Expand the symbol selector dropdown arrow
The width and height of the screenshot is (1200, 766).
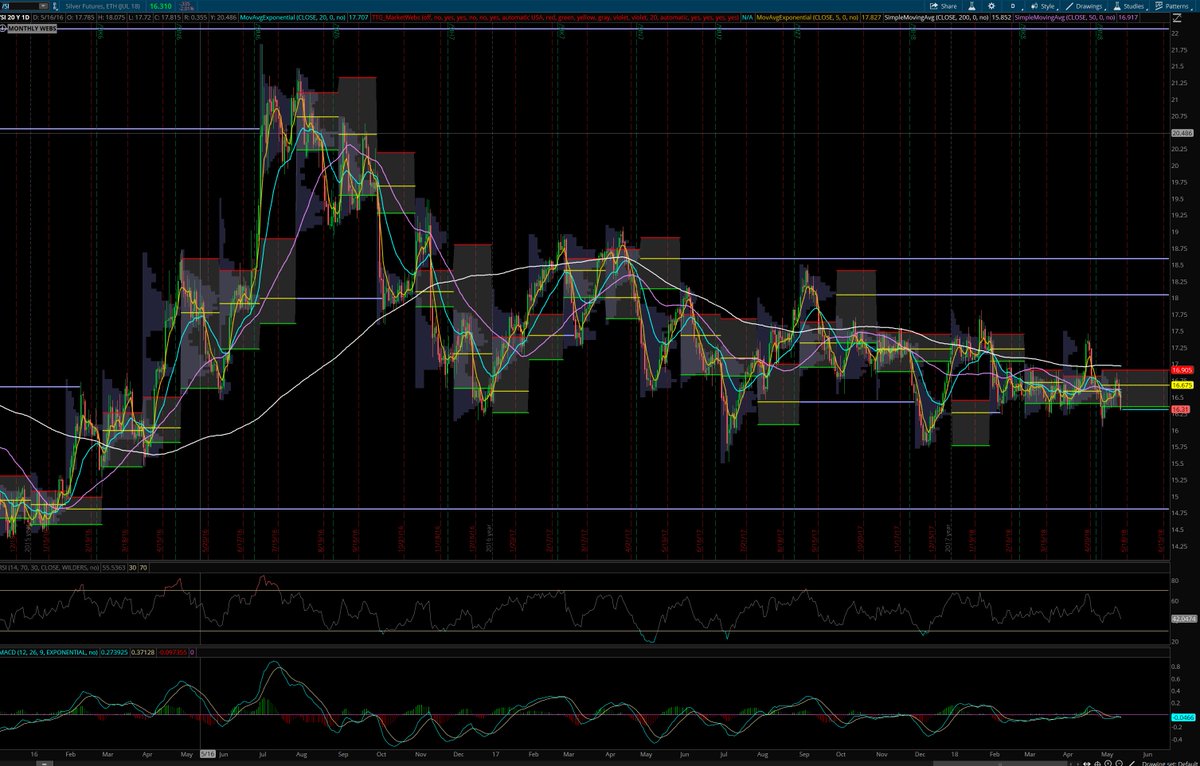point(44,6)
